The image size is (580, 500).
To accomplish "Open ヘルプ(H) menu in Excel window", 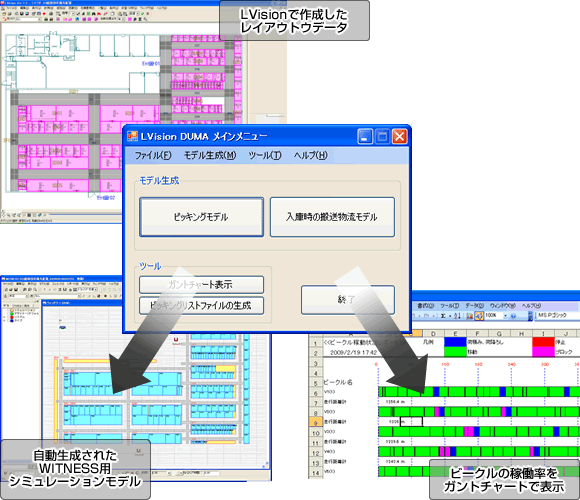I will pos(531,305).
